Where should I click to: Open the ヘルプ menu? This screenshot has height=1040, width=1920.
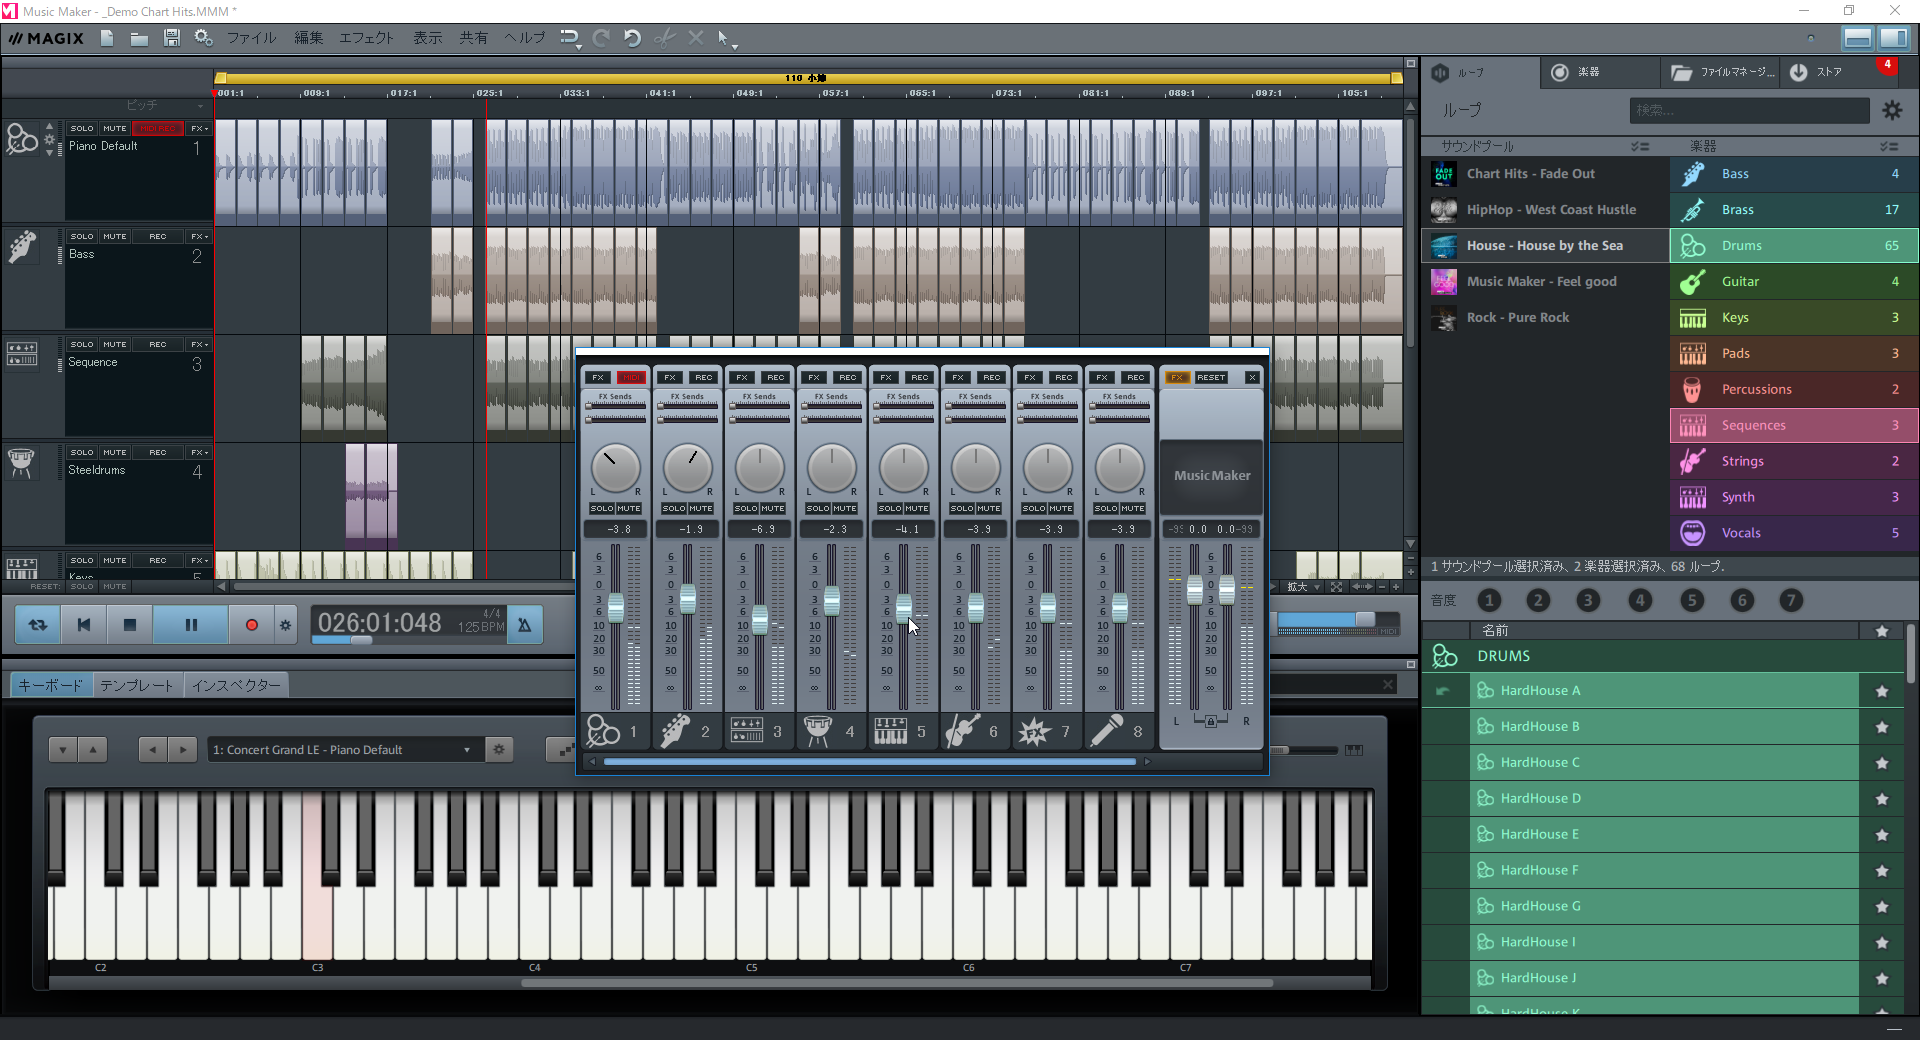(x=525, y=38)
